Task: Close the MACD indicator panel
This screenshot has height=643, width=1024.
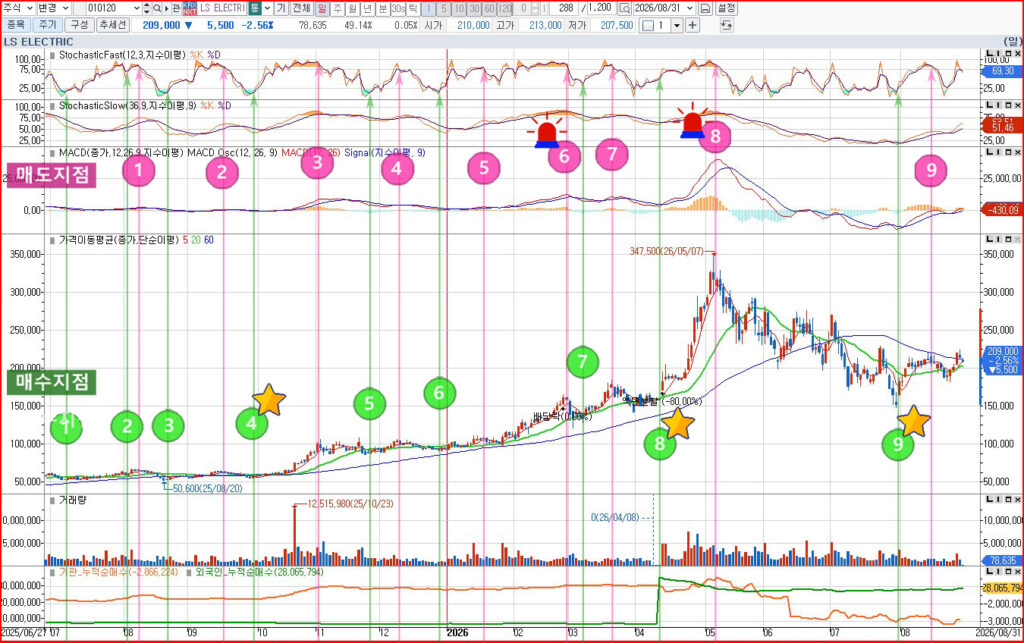Action: (1016, 152)
